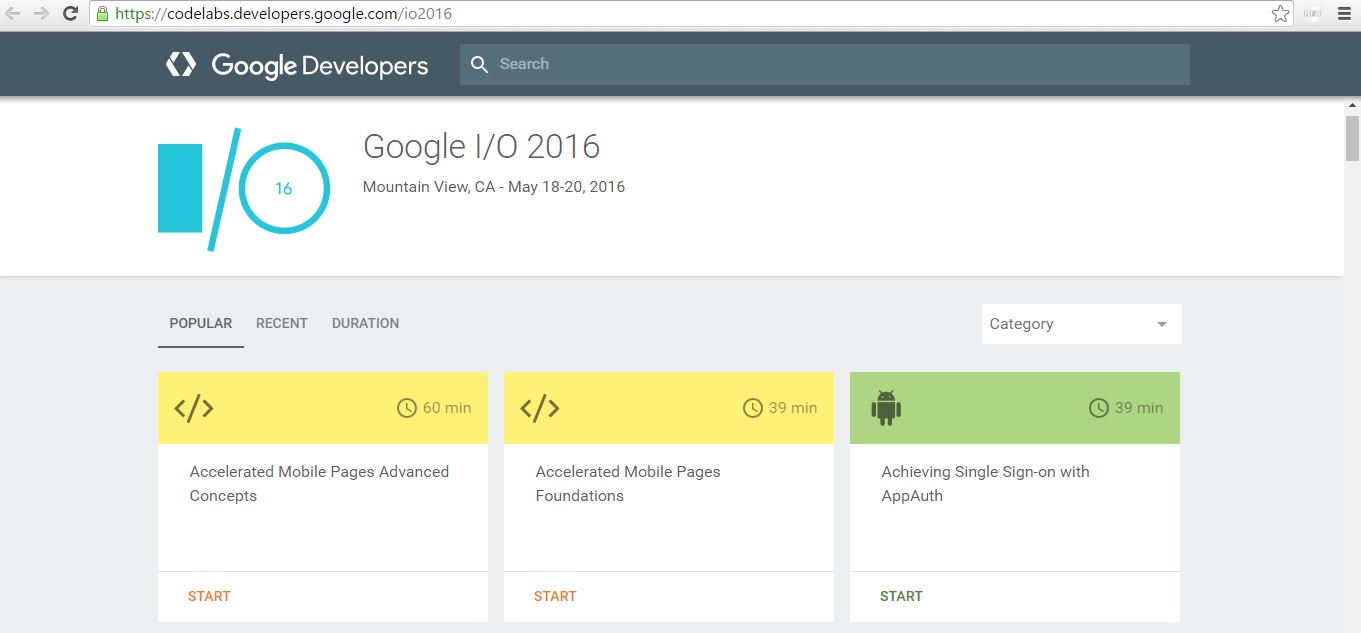Start the Accelerated Mobile Pages Advanced Concepts codelab

pyautogui.click(x=209, y=596)
